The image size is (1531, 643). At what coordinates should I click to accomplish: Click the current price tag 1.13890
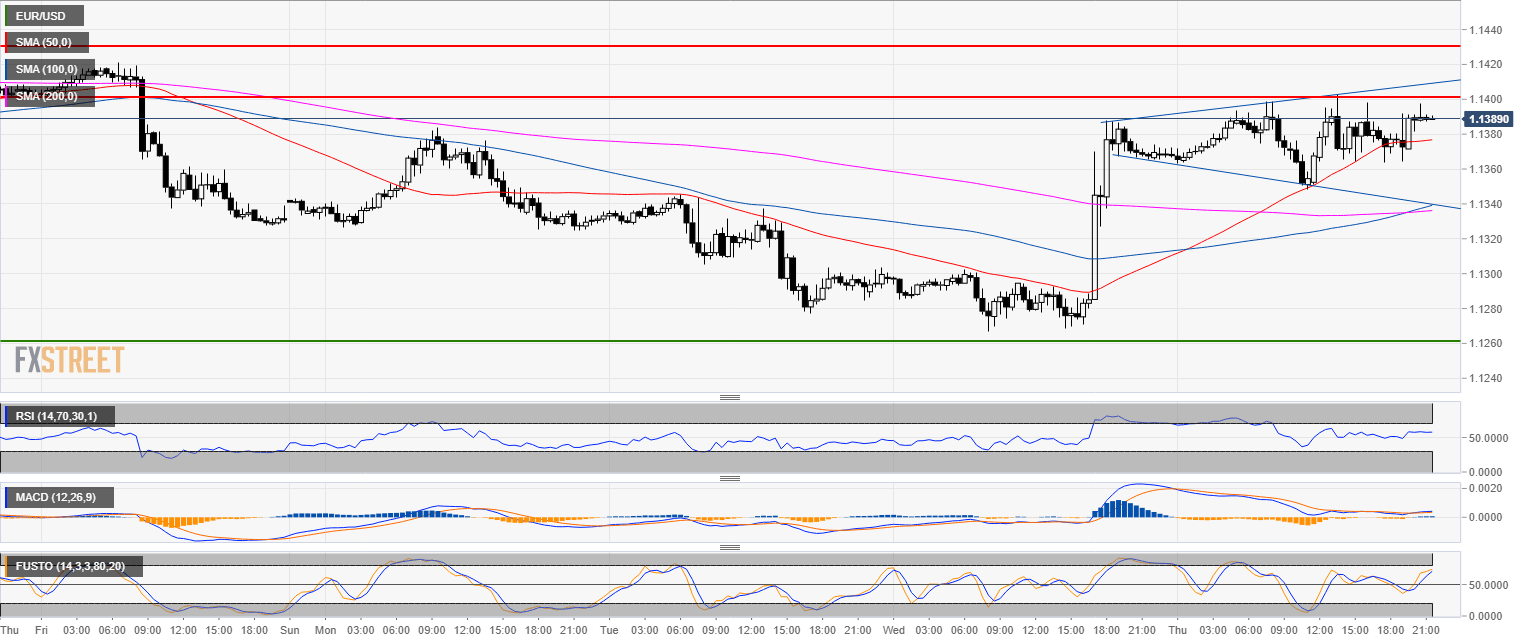tap(1493, 119)
